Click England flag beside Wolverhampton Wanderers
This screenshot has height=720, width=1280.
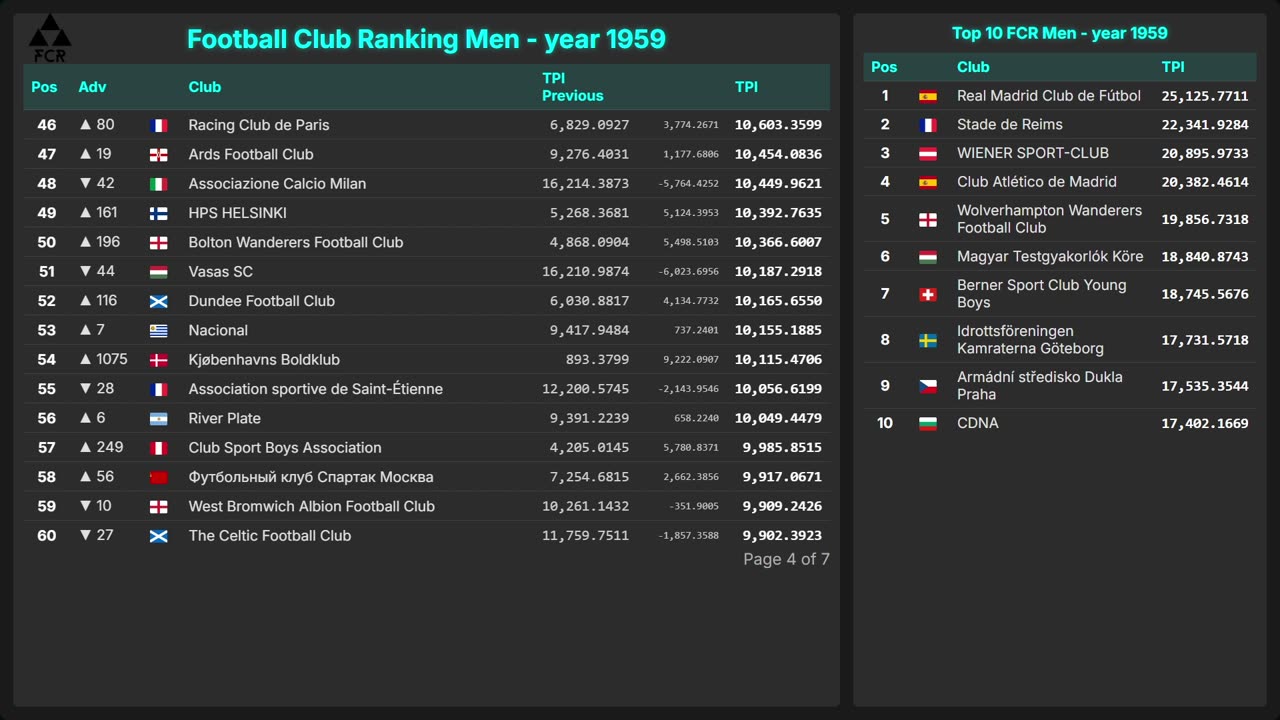coord(928,220)
